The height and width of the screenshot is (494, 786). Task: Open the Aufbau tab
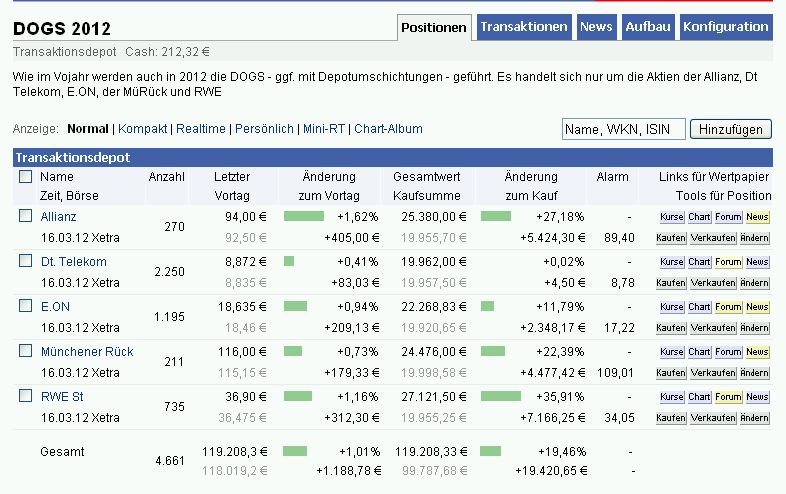[648, 27]
